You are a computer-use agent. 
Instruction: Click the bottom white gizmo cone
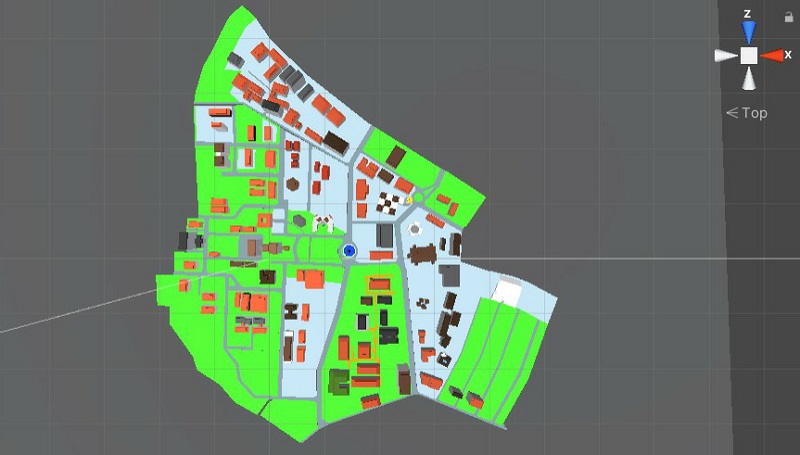pyautogui.click(x=749, y=79)
